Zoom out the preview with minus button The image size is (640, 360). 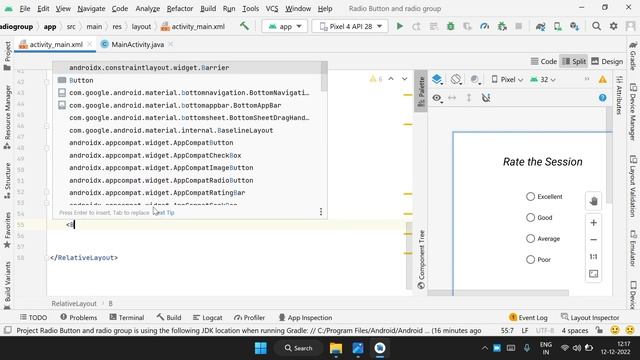pos(593,240)
